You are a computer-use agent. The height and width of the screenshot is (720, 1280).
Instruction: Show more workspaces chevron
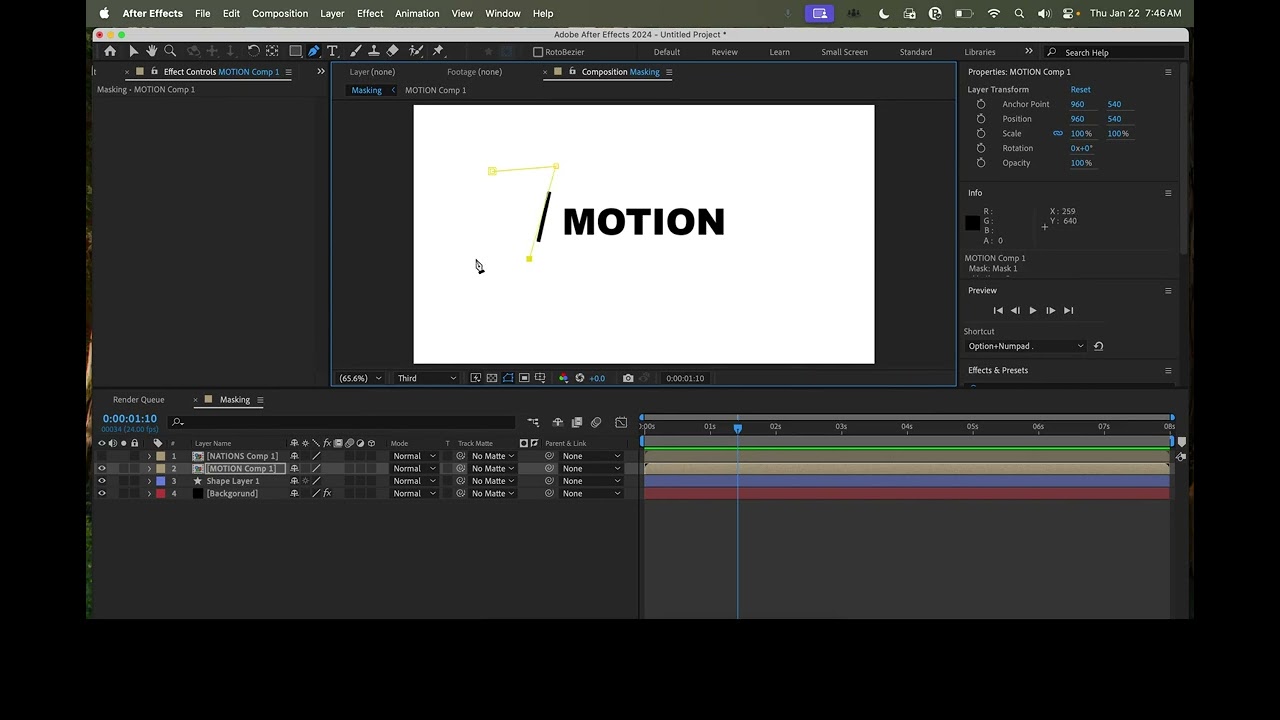(x=1028, y=51)
